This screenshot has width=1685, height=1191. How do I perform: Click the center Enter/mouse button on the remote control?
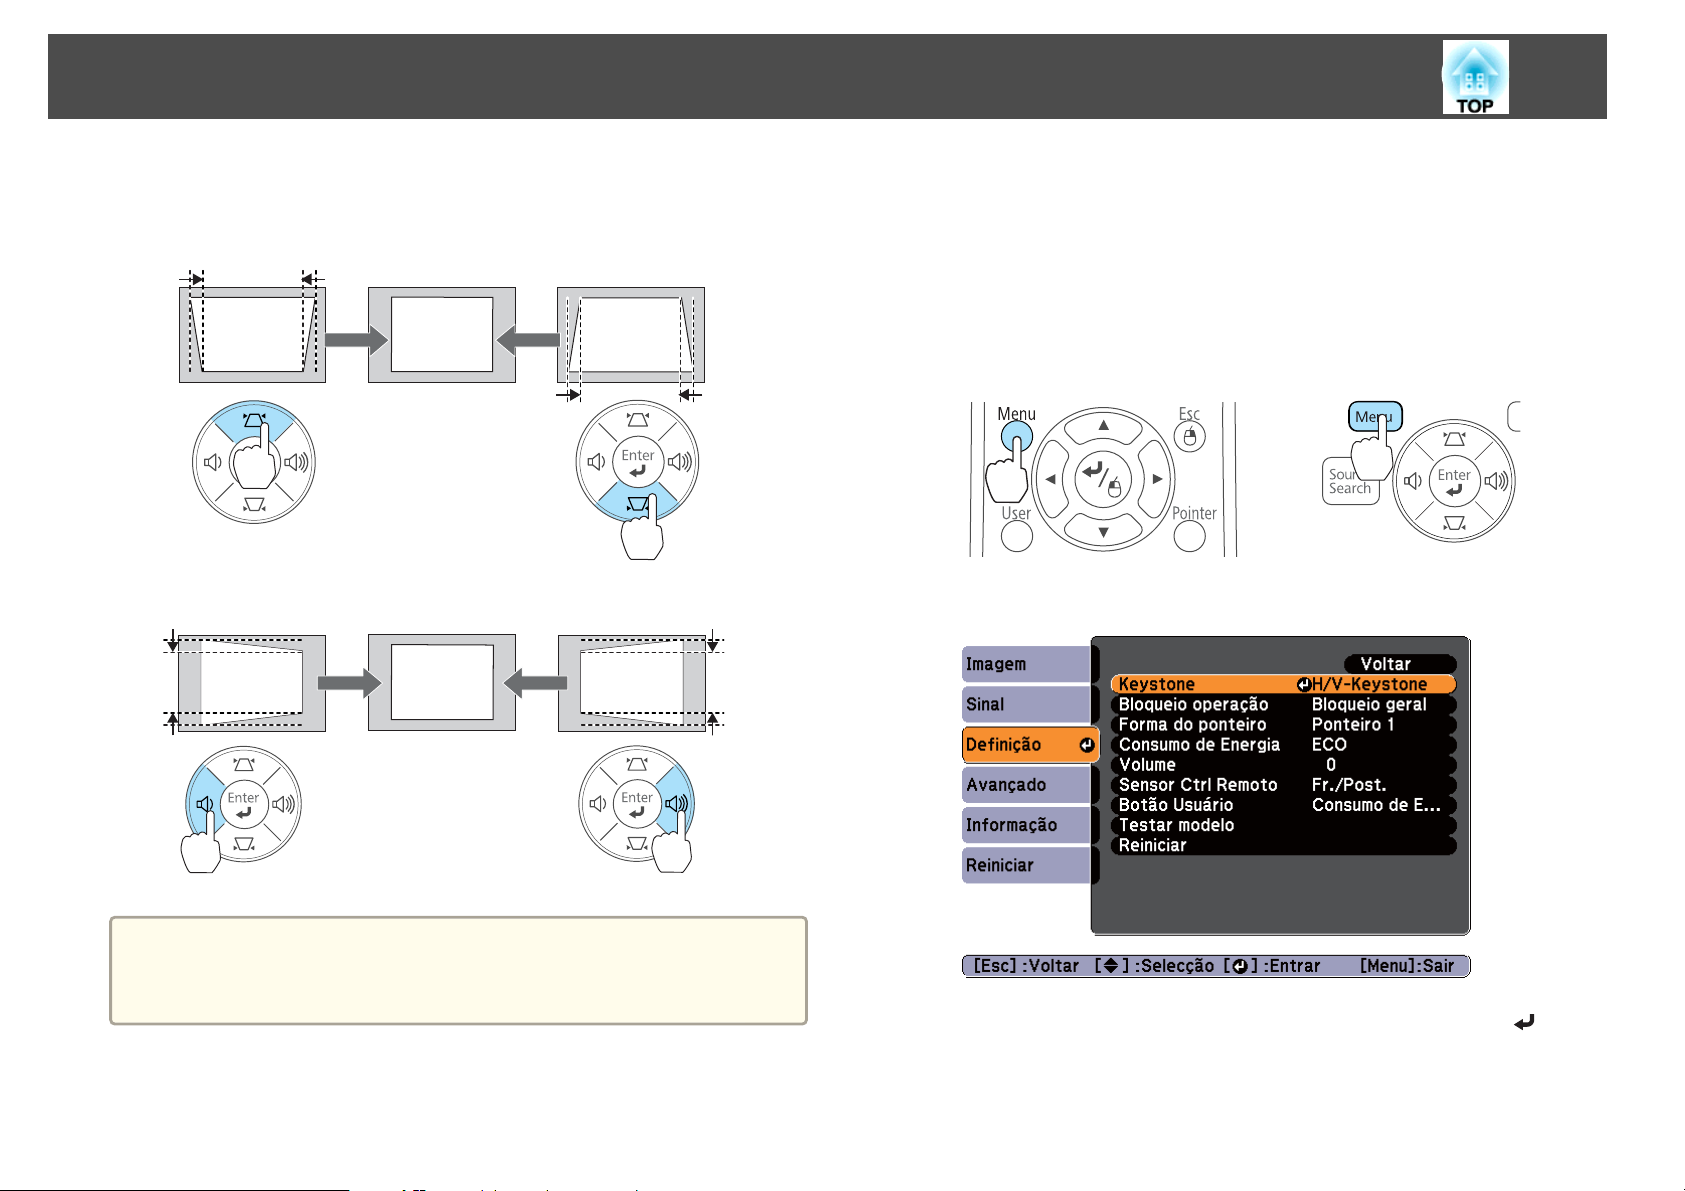pyautogui.click(x=1104, y=479)
